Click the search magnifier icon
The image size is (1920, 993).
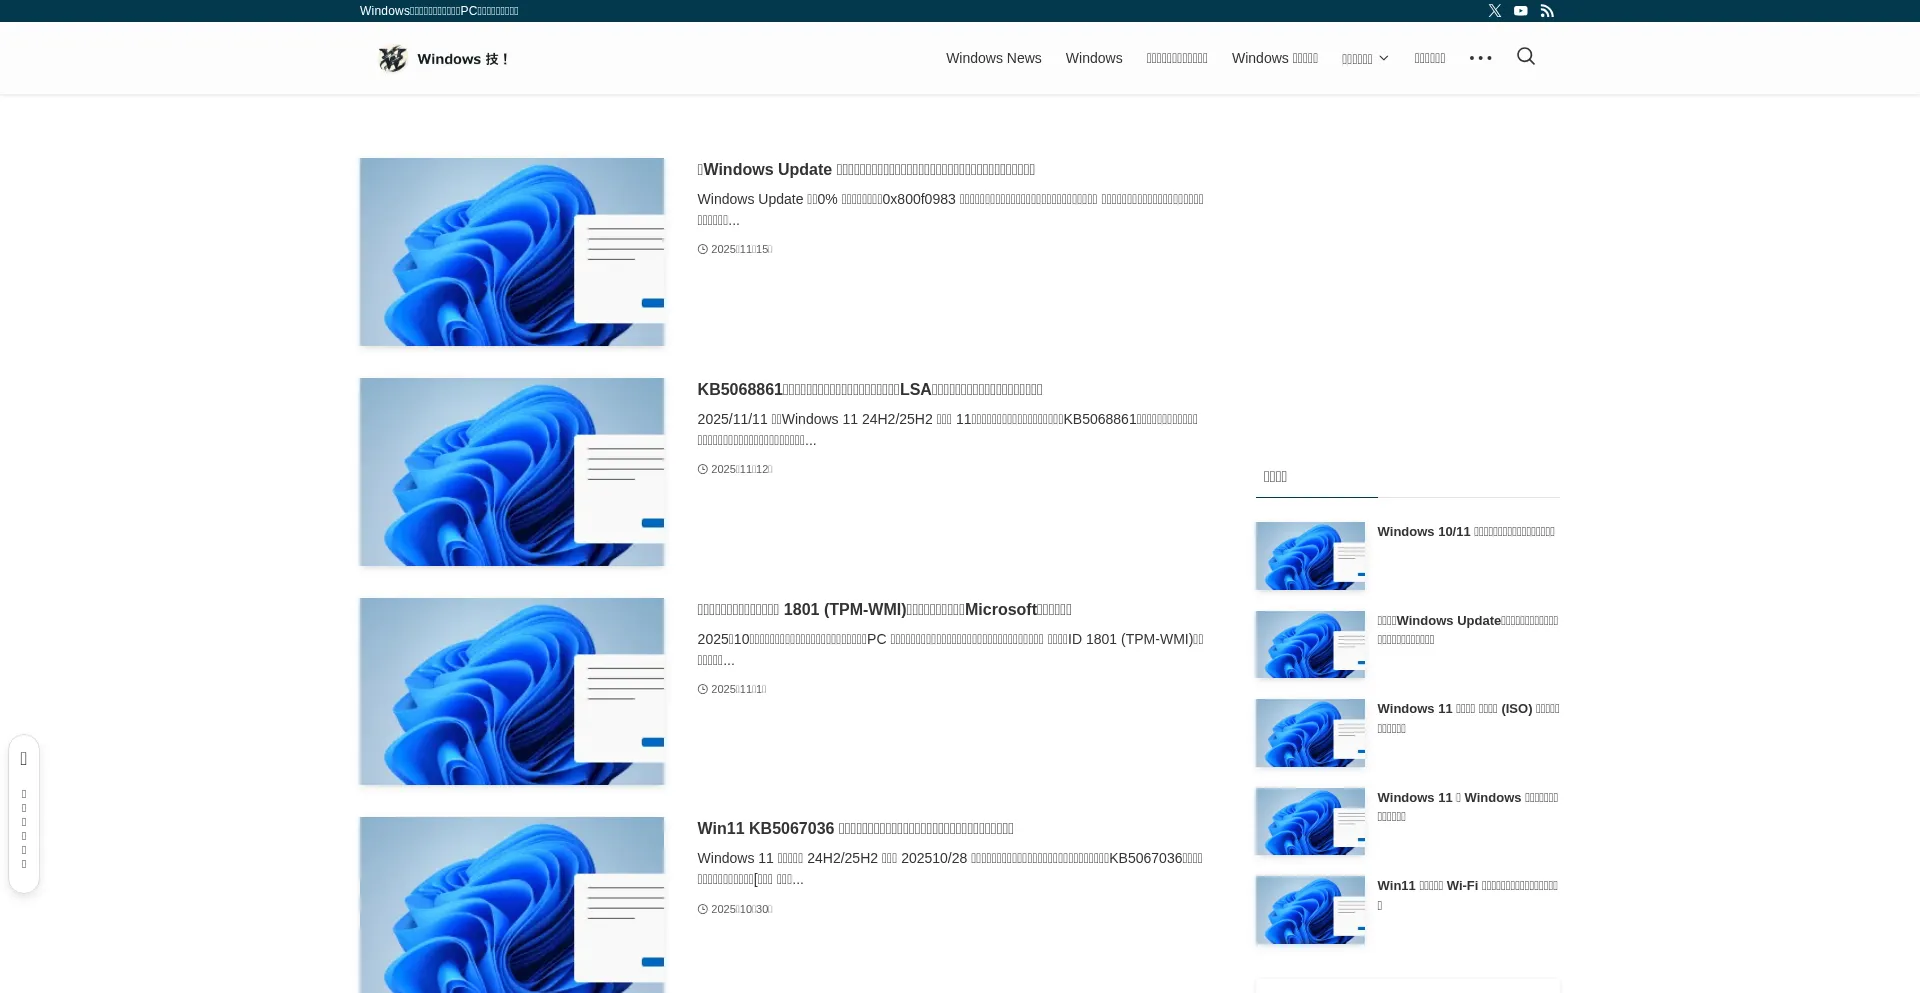(1525, 57)
